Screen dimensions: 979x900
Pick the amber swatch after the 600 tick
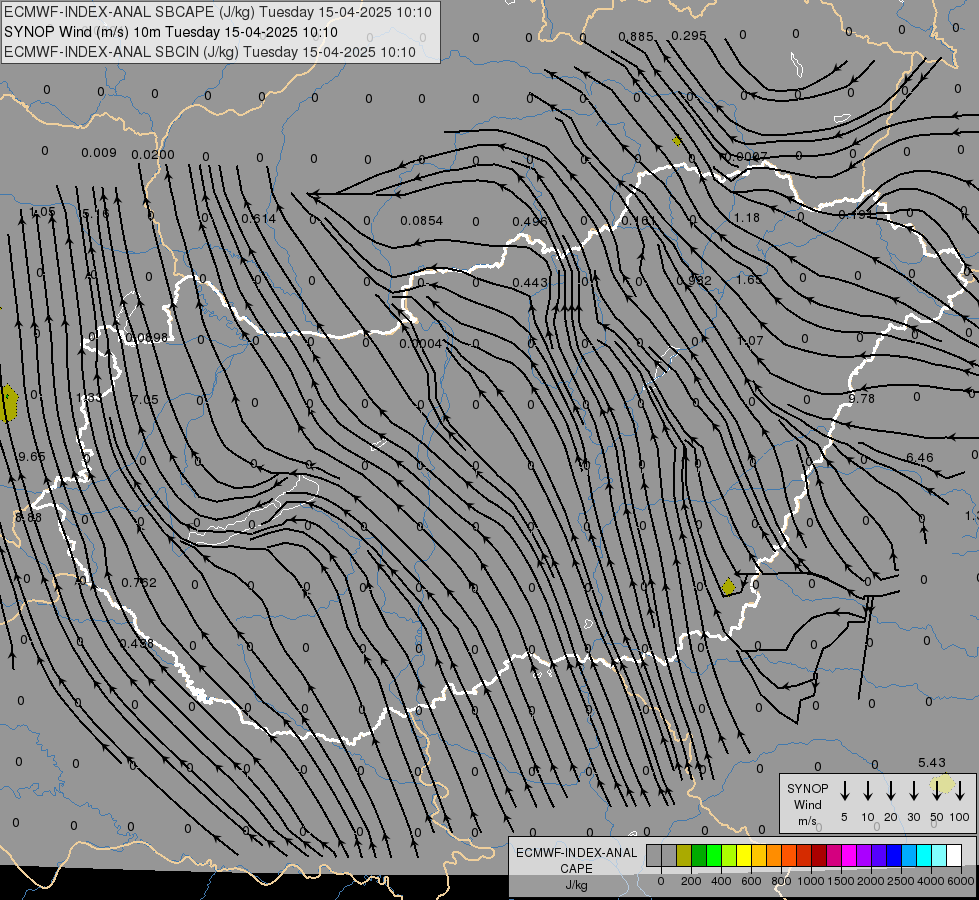pos(759,855)
